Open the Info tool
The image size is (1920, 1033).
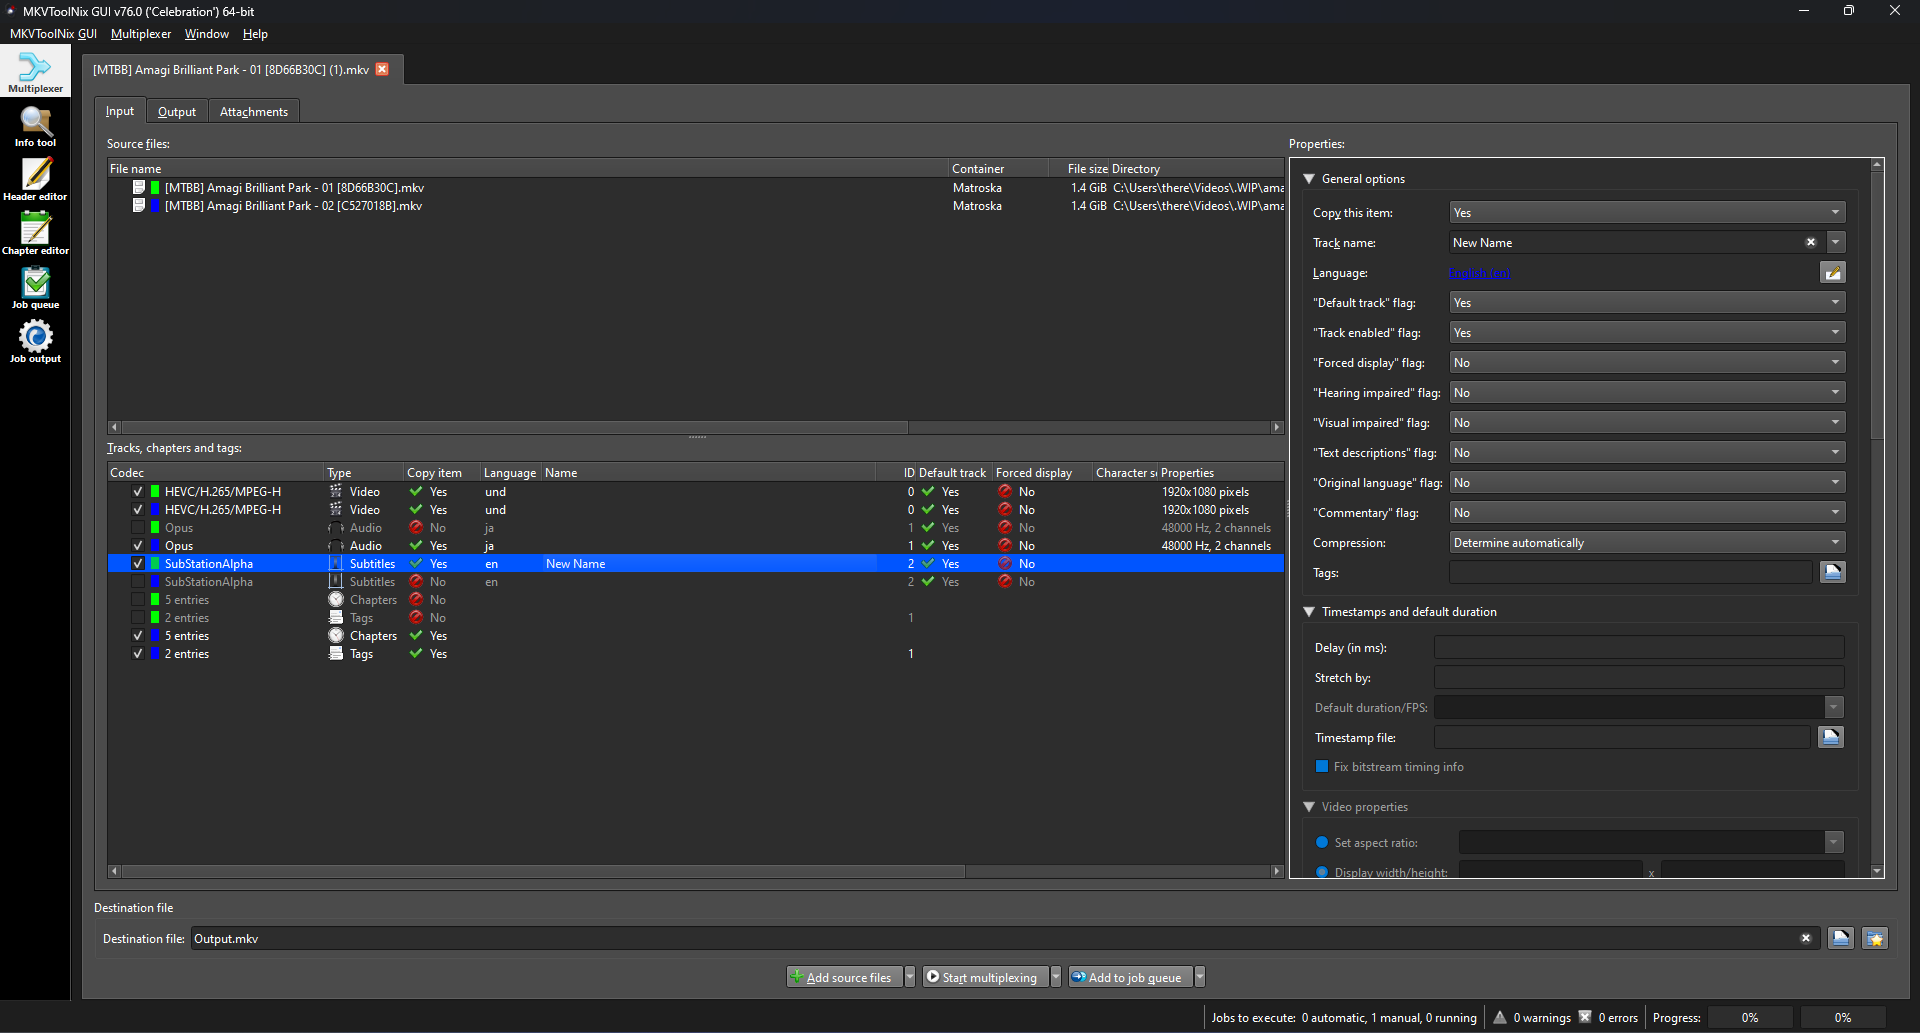35,126
